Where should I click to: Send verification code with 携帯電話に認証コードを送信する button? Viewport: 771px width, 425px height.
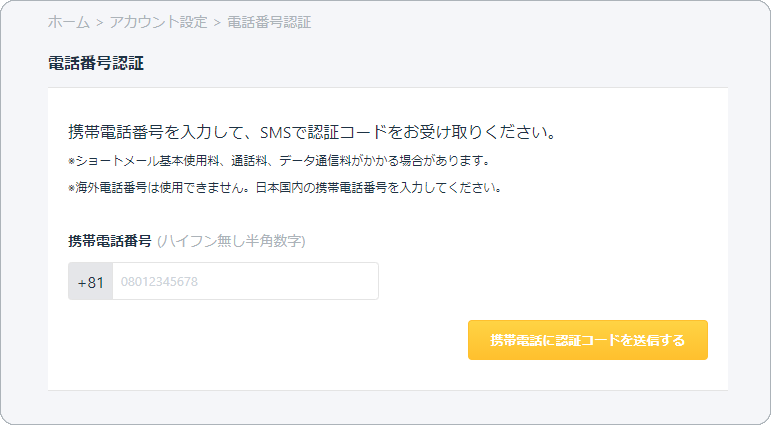click(588, 340)
